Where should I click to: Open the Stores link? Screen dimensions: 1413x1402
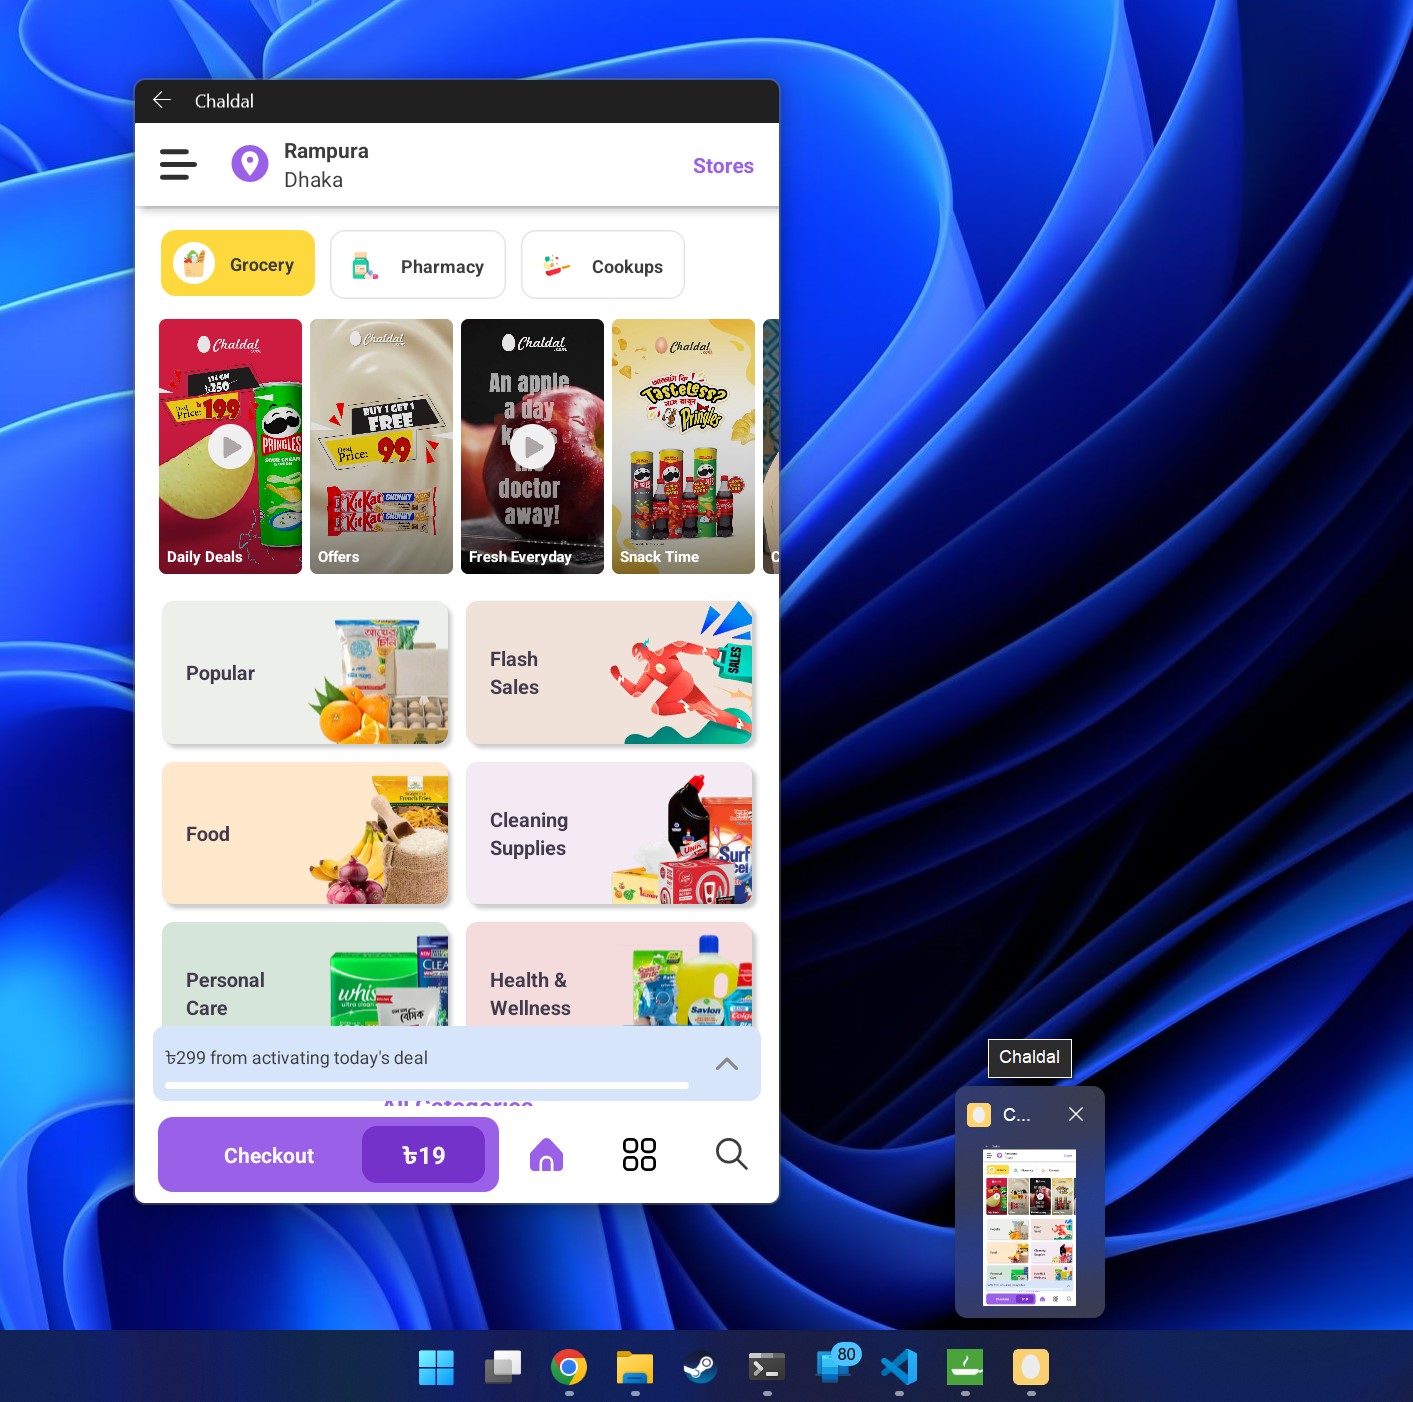click(723, 166)
